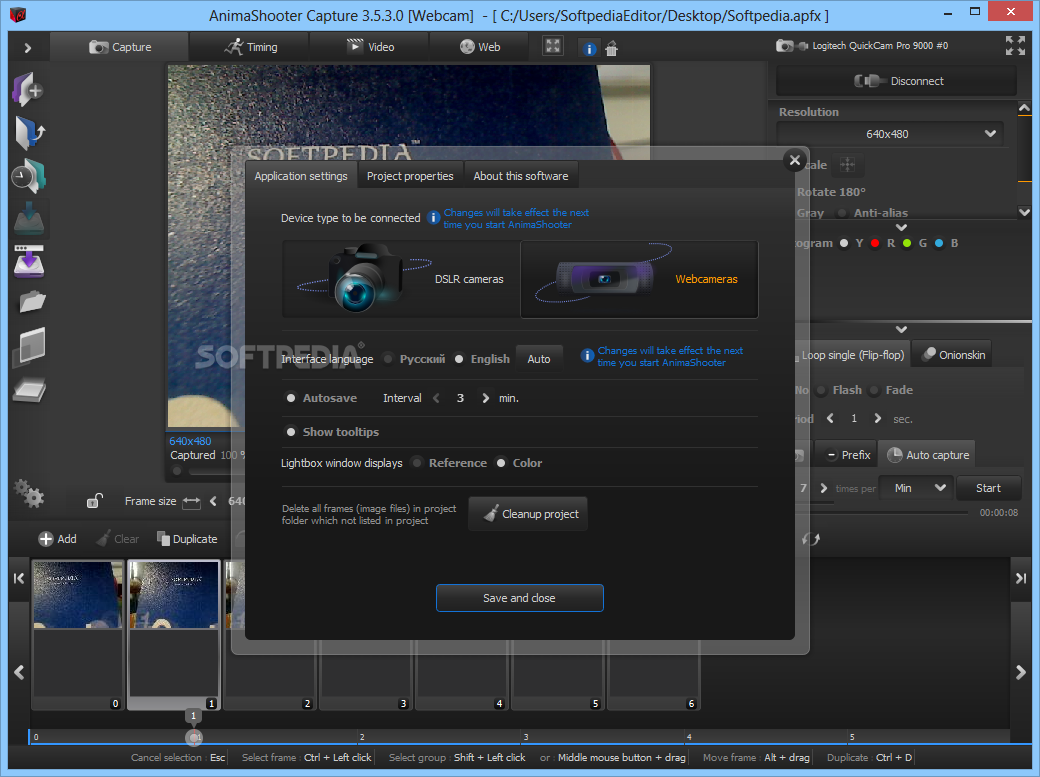1040x777 pixels.
Task: Click the lightbox frame icon in sidebar
Action: (x=29, y=346)
